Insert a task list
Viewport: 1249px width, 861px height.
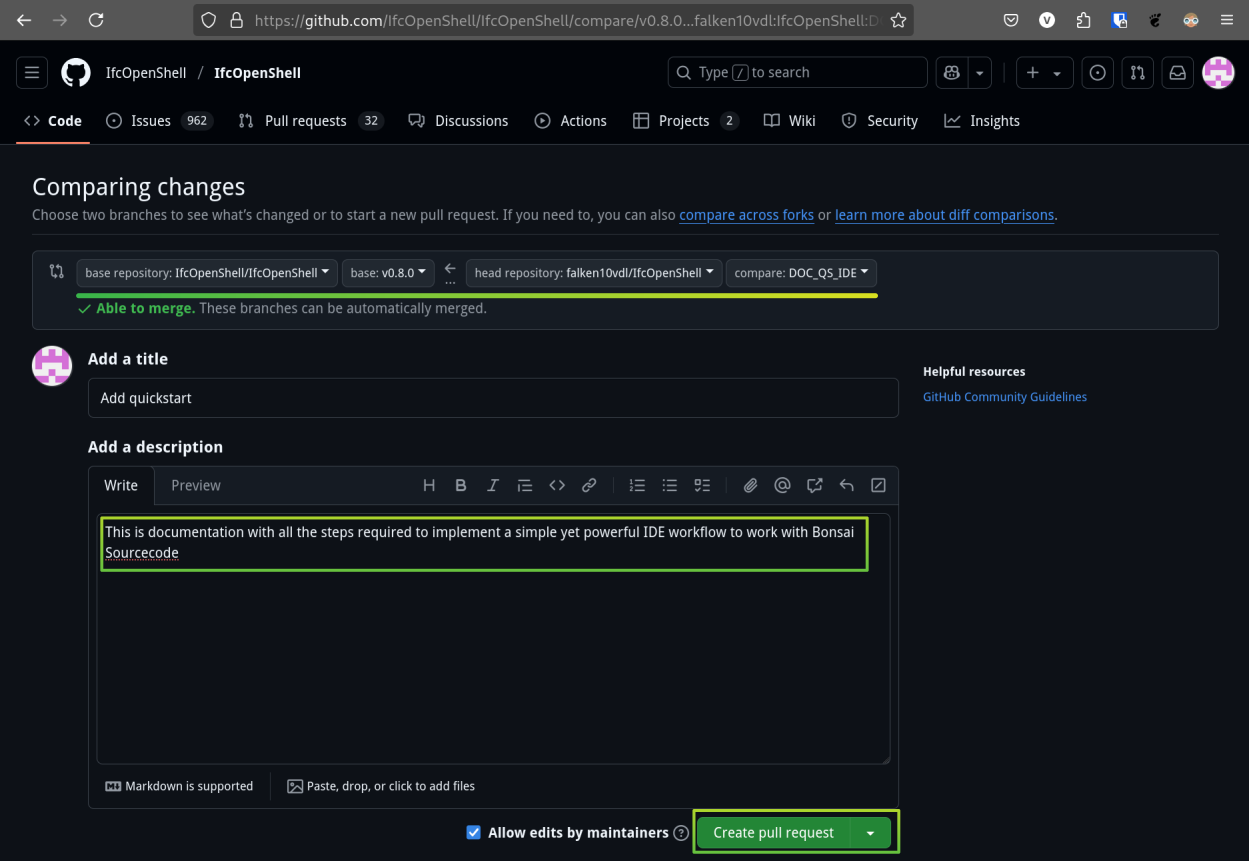click(x=702, y=485)
